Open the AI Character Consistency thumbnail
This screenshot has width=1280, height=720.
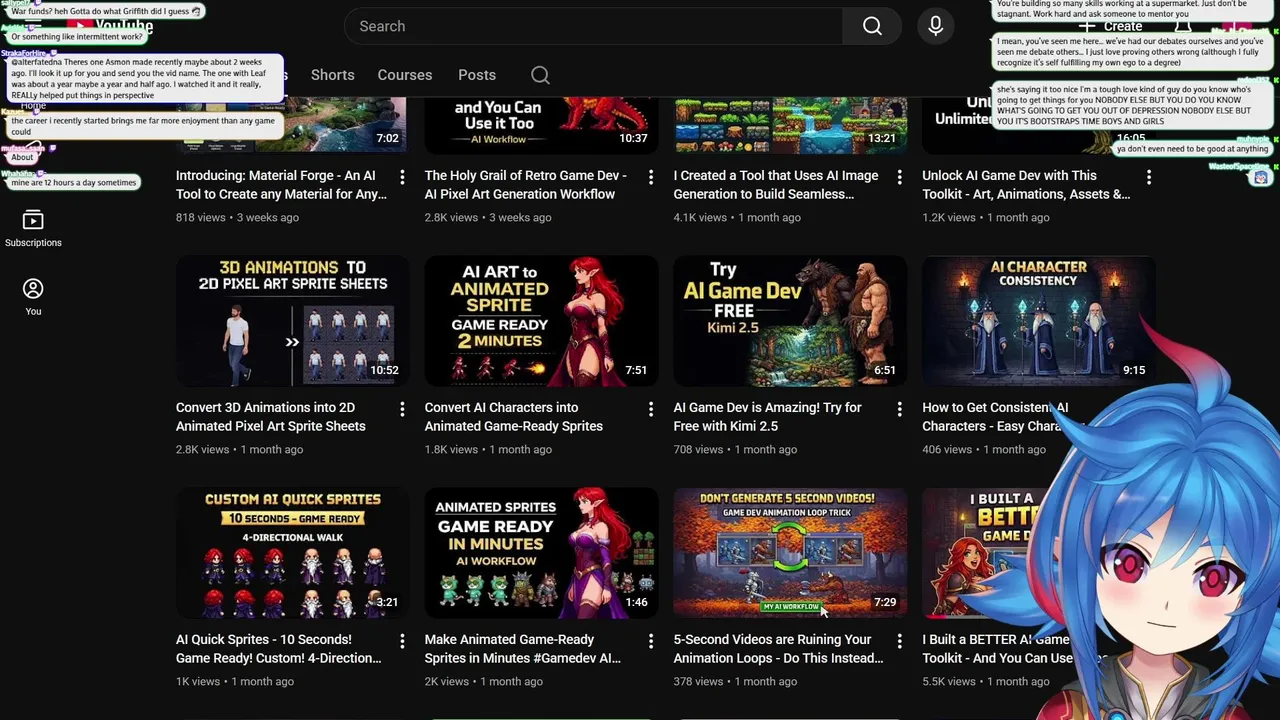pyautogui.click(x=1039, y=321)
